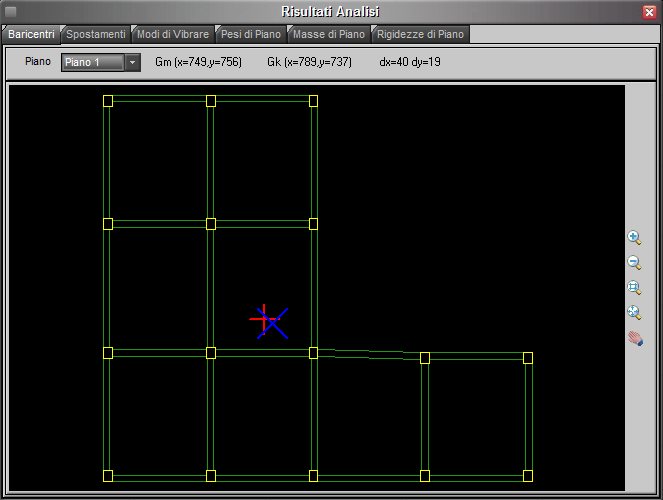Click the zoom extents icon
Image resolution: width=663 pixels, height=500 pixels.
pyautogui.click(x=634, y=313)
